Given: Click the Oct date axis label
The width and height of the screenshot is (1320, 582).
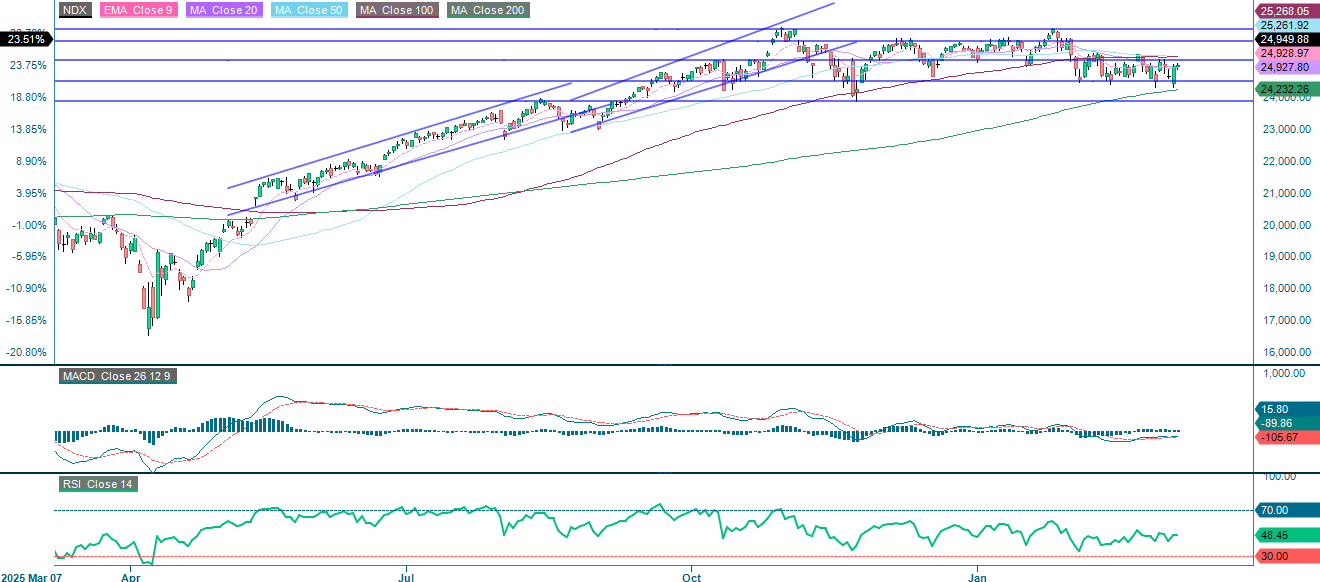Looking at the screenshot, I should [x=691, y=577].
